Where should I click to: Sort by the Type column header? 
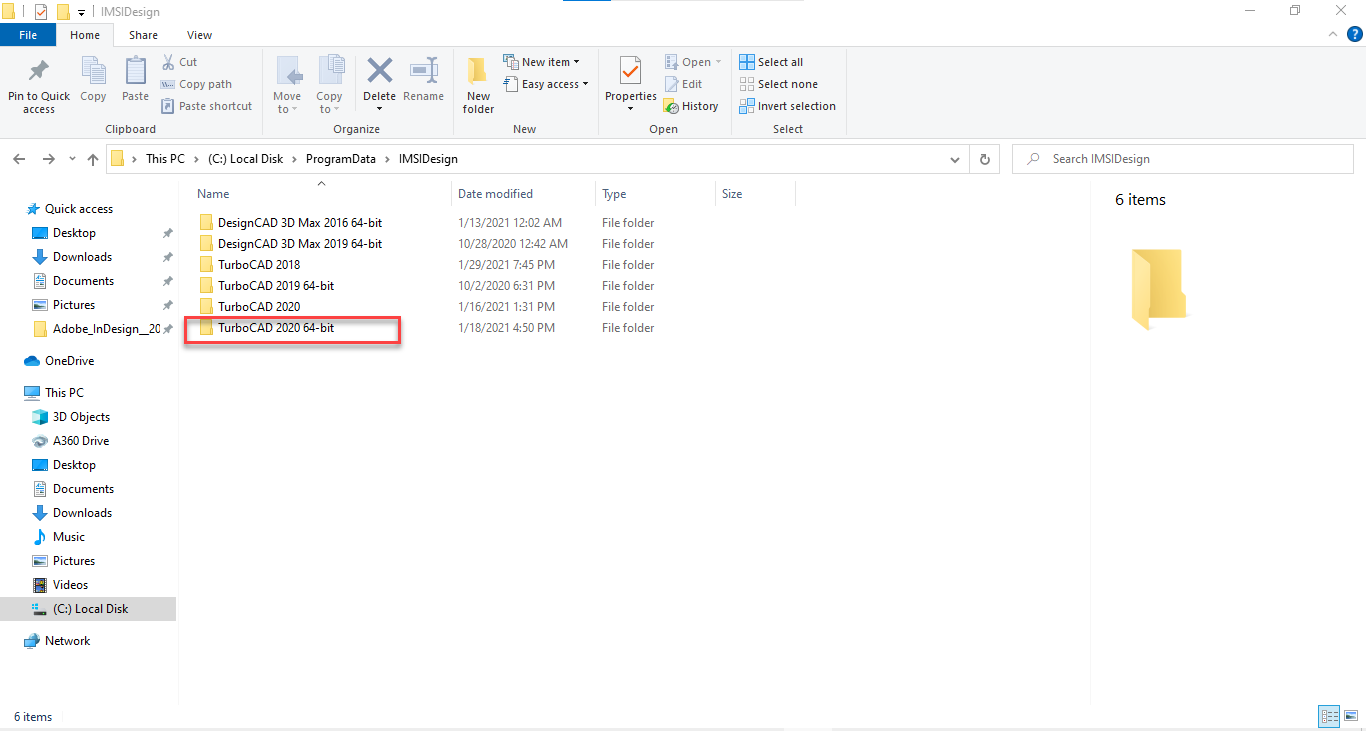614,194
